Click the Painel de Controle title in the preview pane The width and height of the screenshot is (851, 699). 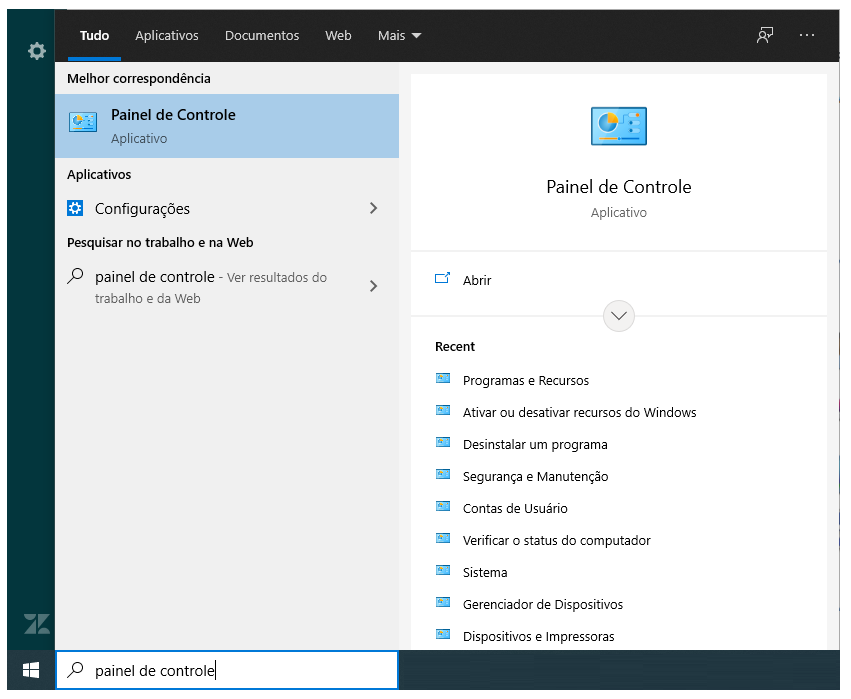point(619,187)
